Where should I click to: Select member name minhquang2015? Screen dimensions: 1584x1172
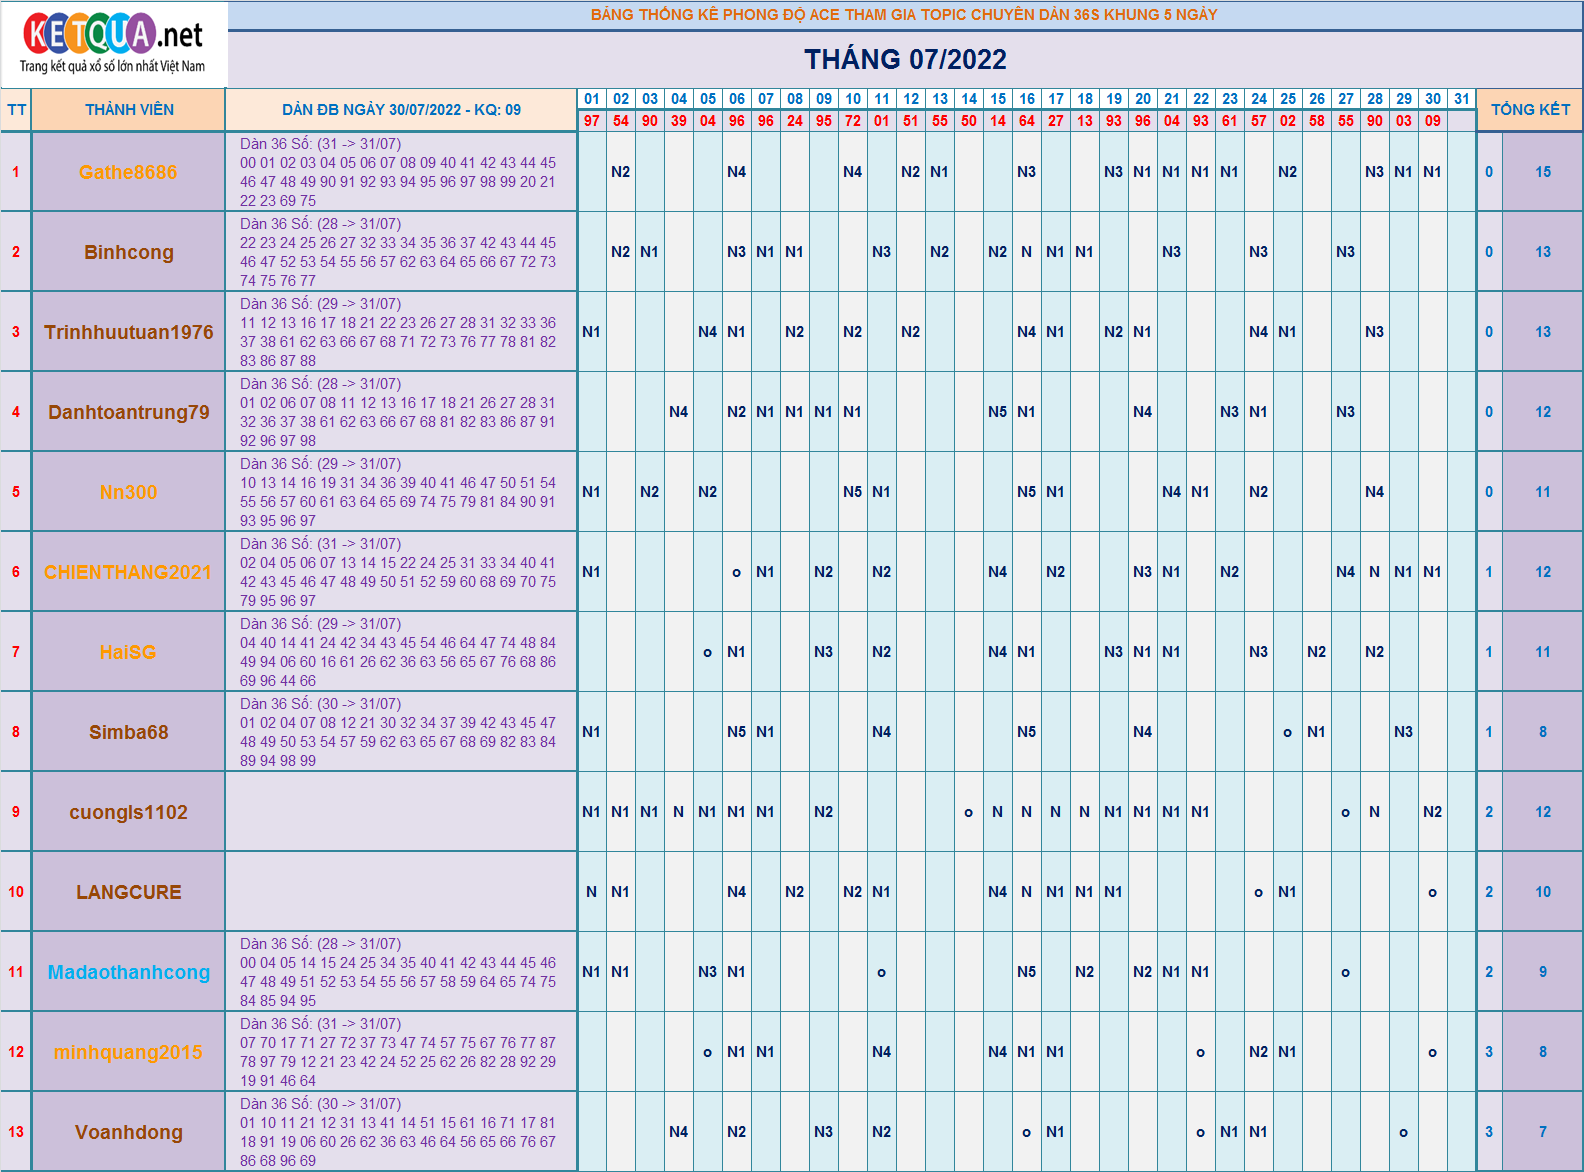128,1052
